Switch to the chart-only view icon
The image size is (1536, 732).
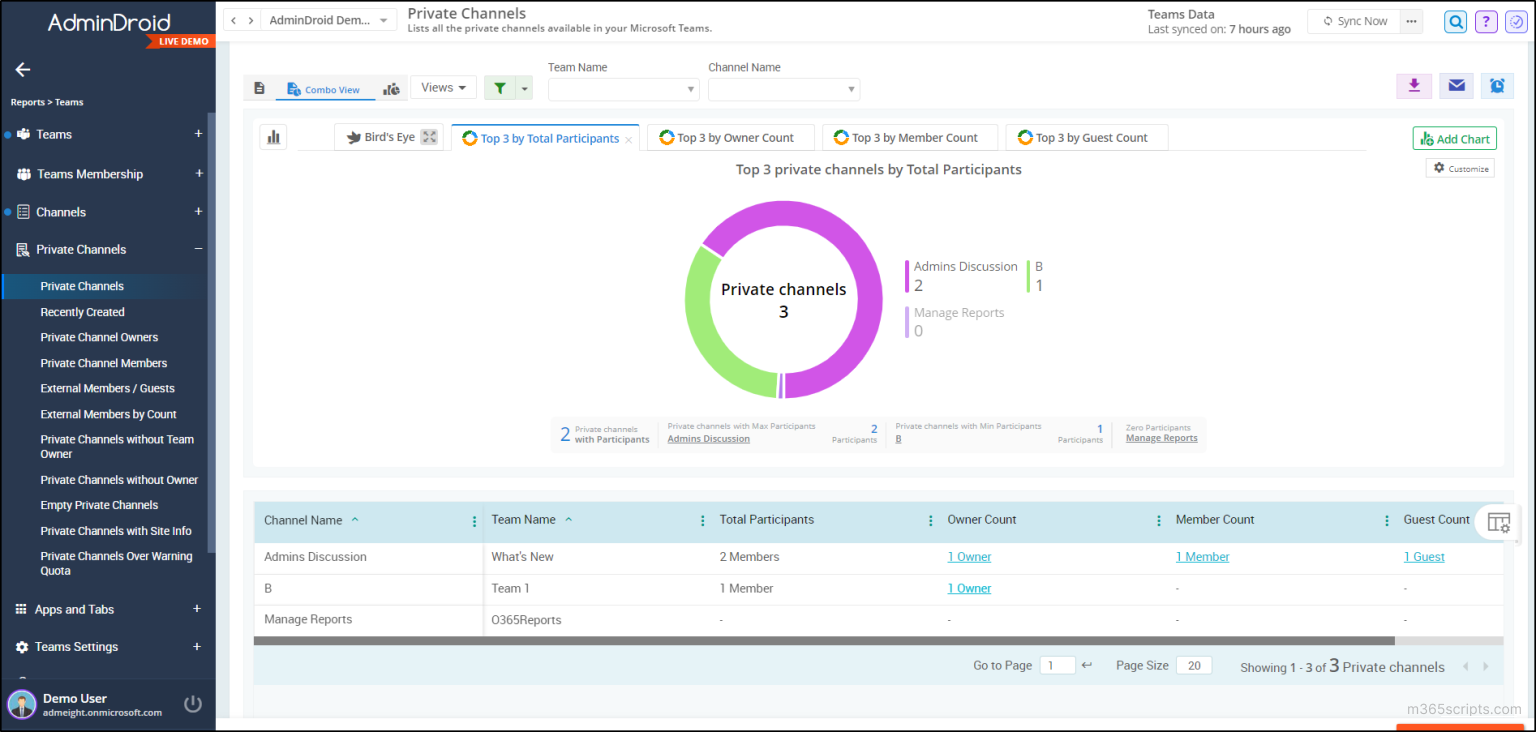pos(391,89)
